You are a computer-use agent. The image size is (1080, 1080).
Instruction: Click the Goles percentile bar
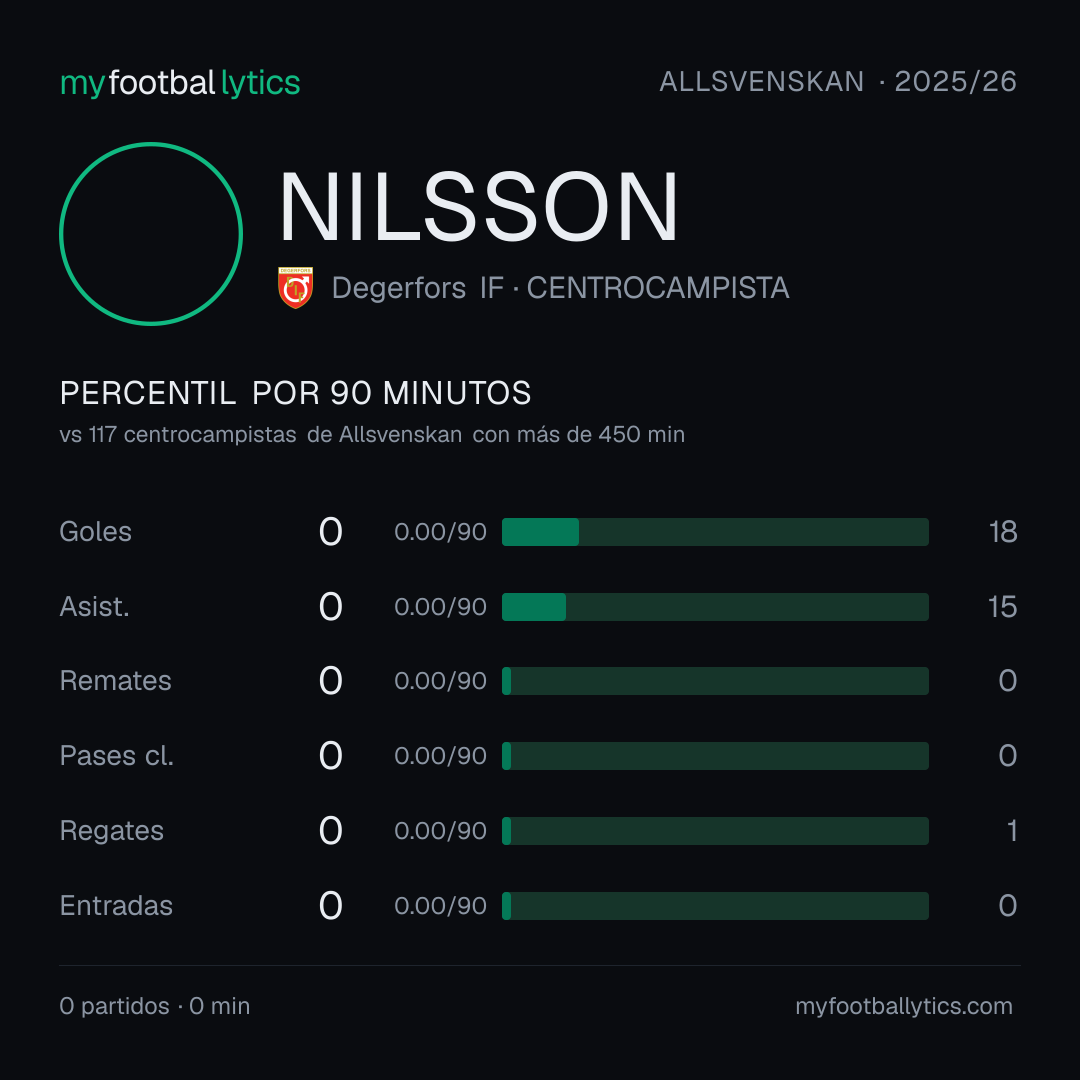715,532
